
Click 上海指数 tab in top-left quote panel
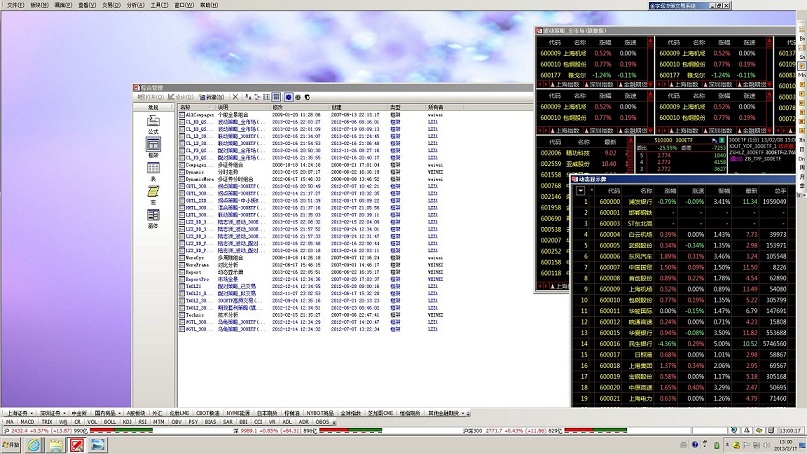pos(567,84)
